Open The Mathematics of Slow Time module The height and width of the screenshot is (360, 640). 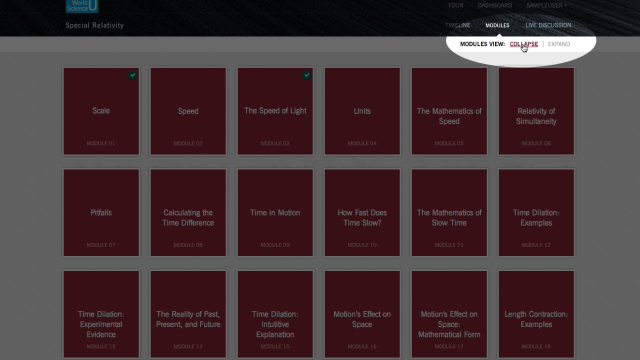click(x=449, y=213)
